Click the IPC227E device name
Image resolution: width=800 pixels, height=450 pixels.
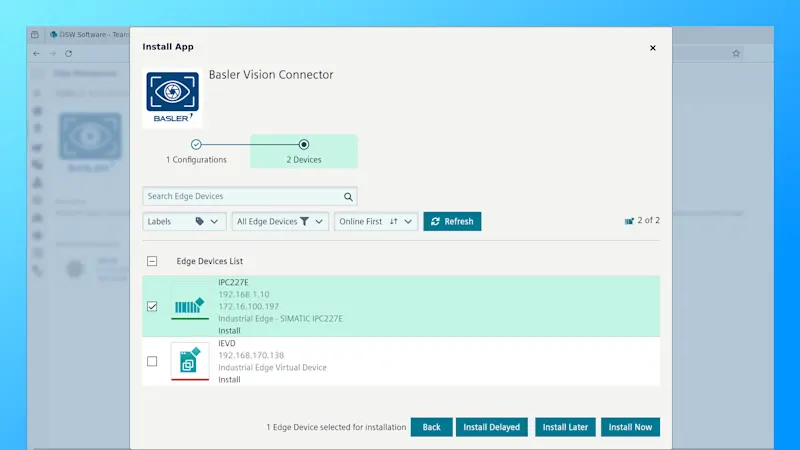tap(233, 282)
